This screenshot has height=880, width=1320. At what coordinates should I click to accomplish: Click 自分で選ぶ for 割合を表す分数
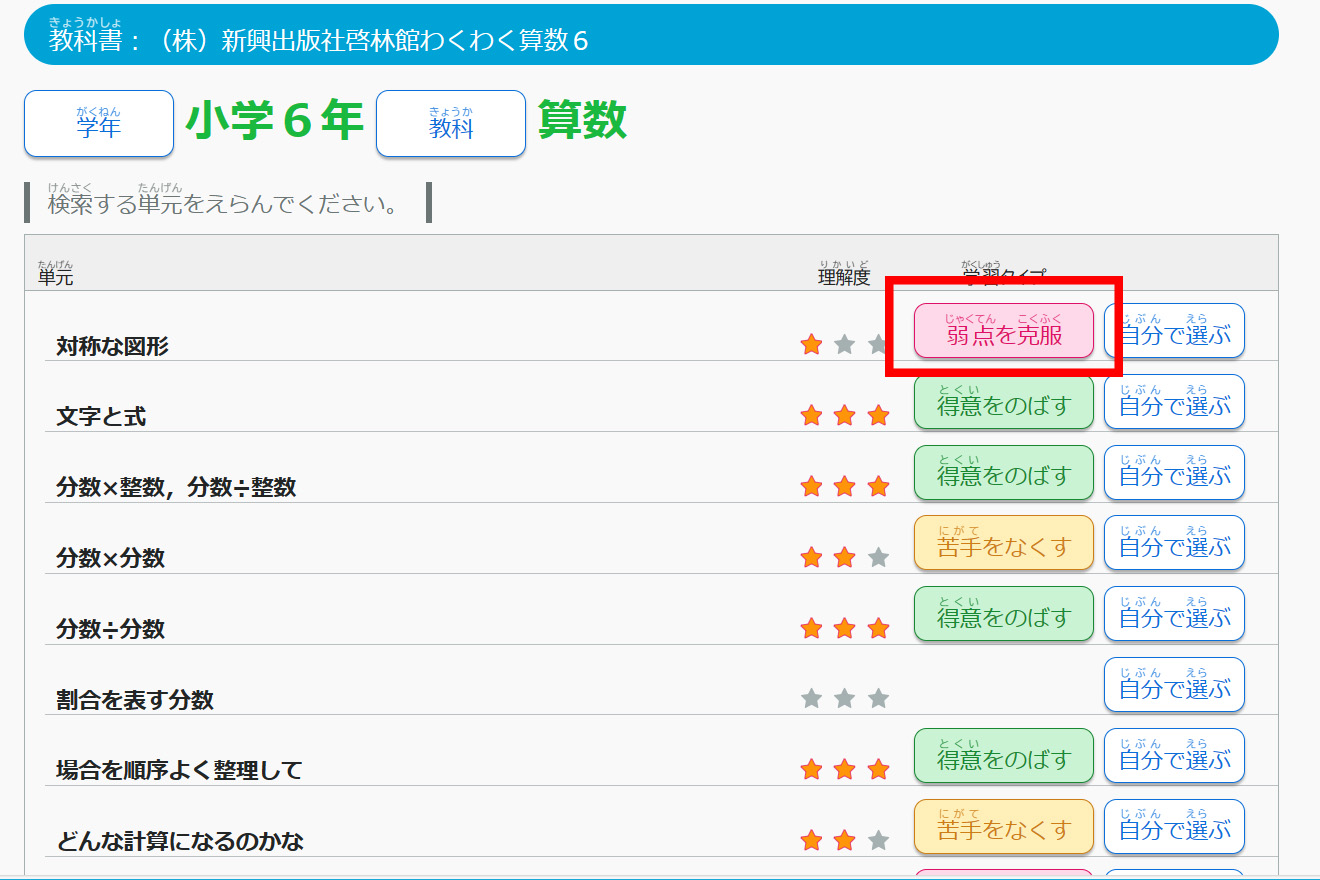tap(1174, 685)
